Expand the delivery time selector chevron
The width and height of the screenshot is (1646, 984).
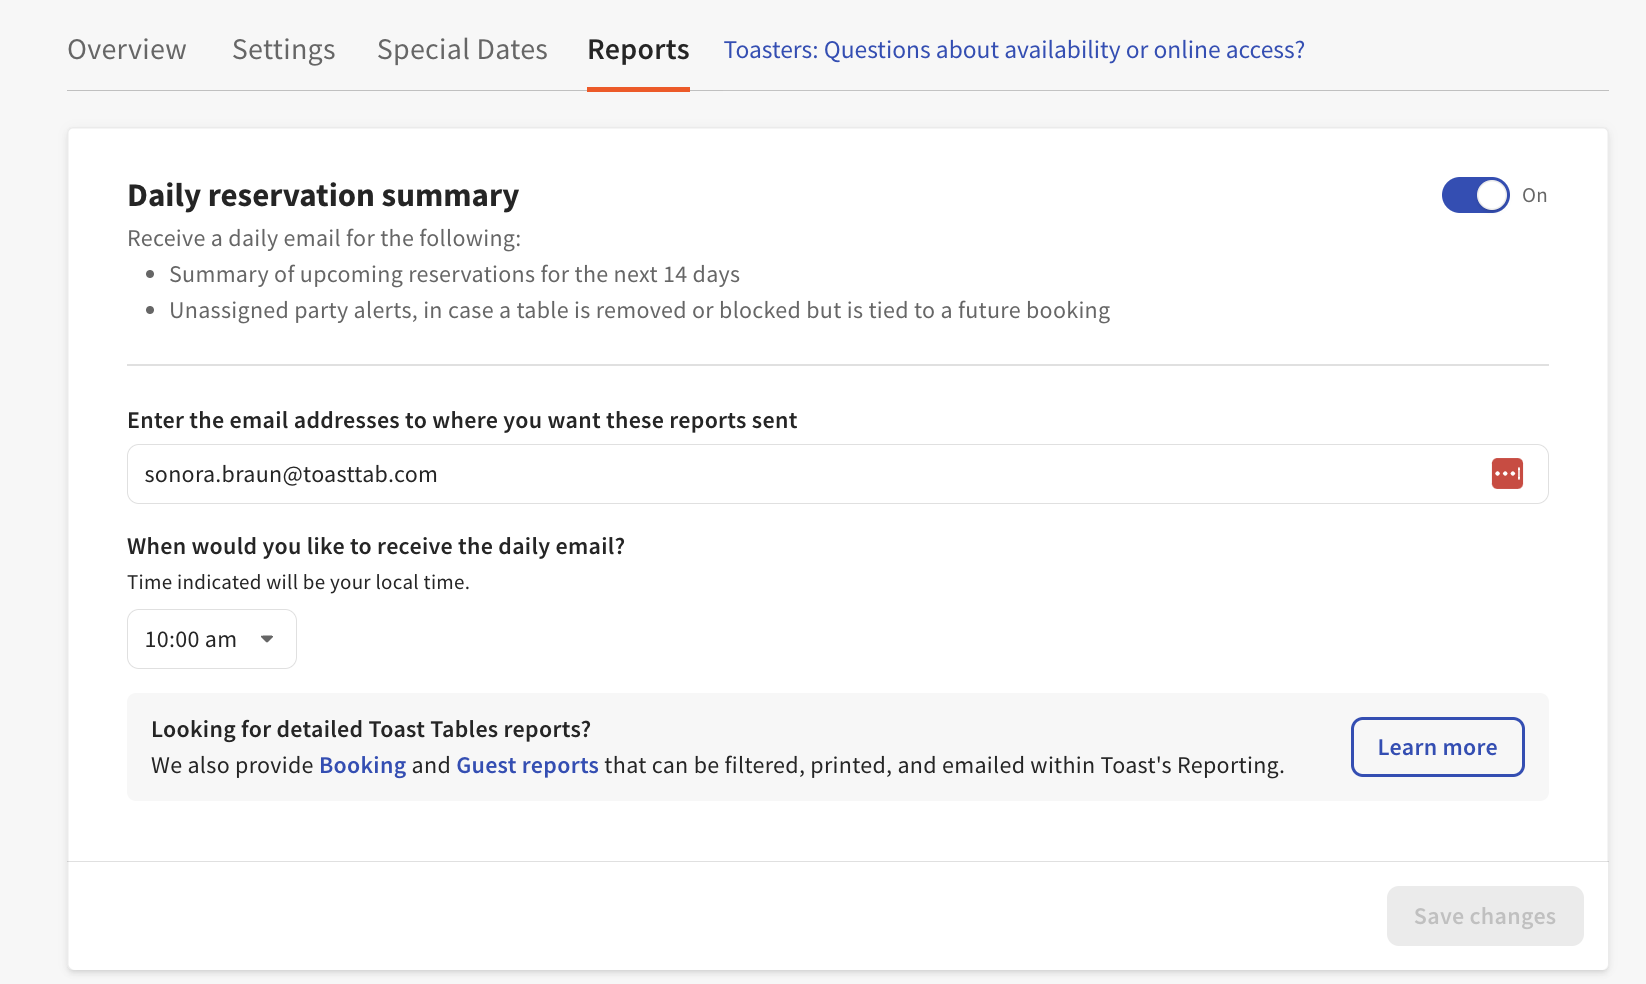[x=267, y=639]
